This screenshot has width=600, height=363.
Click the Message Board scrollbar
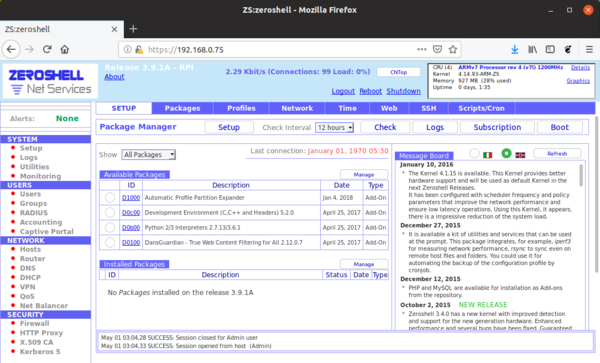click(x=581, y=175)
